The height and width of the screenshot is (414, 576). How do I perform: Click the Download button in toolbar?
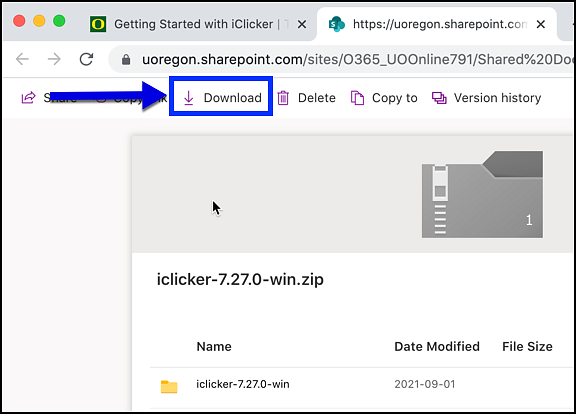click(222, 98)
